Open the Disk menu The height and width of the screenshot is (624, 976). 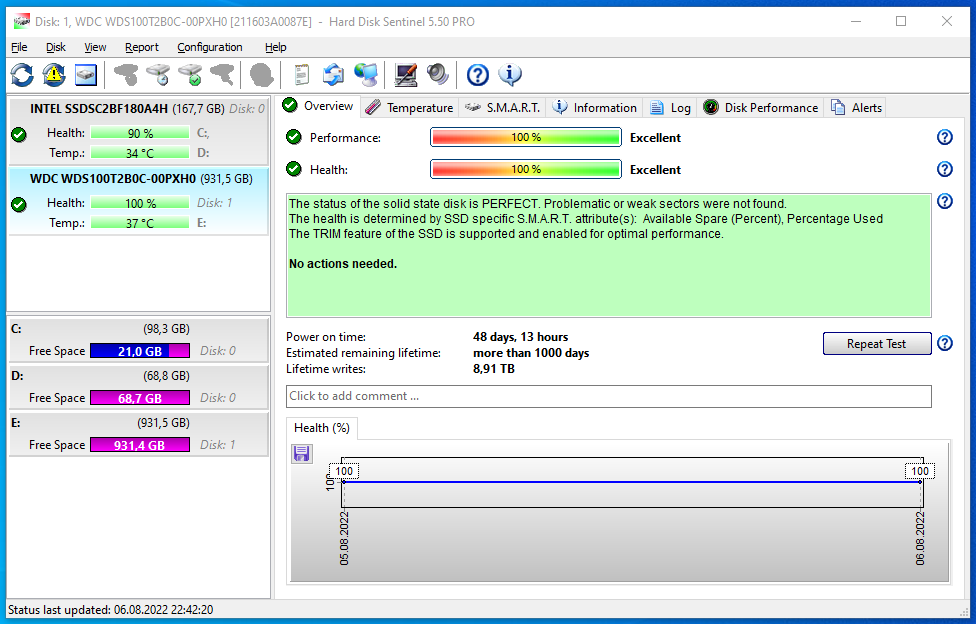[55, 47]
